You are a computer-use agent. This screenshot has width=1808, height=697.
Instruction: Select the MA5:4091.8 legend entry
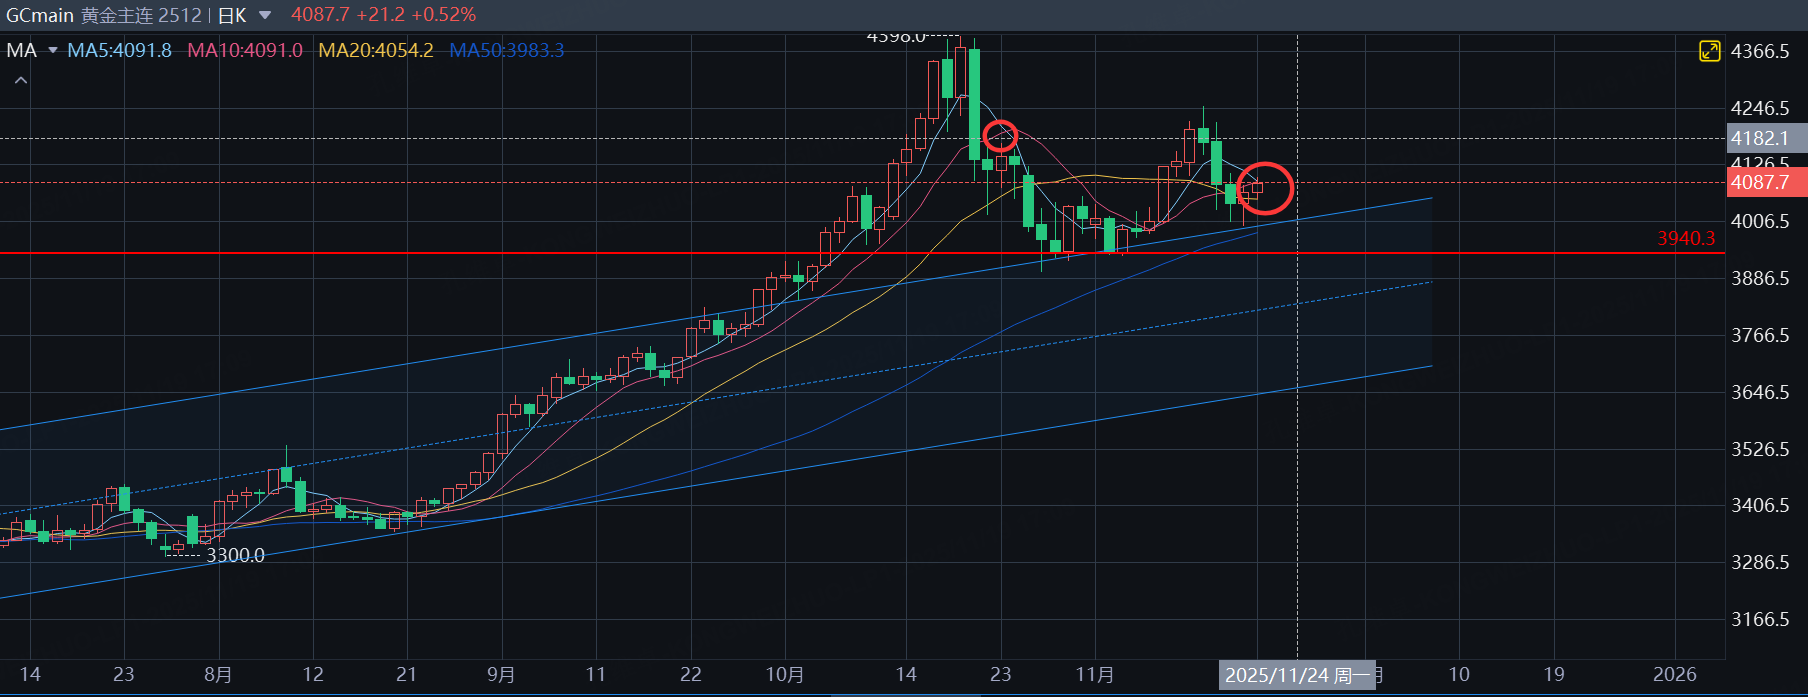(119, 50)
